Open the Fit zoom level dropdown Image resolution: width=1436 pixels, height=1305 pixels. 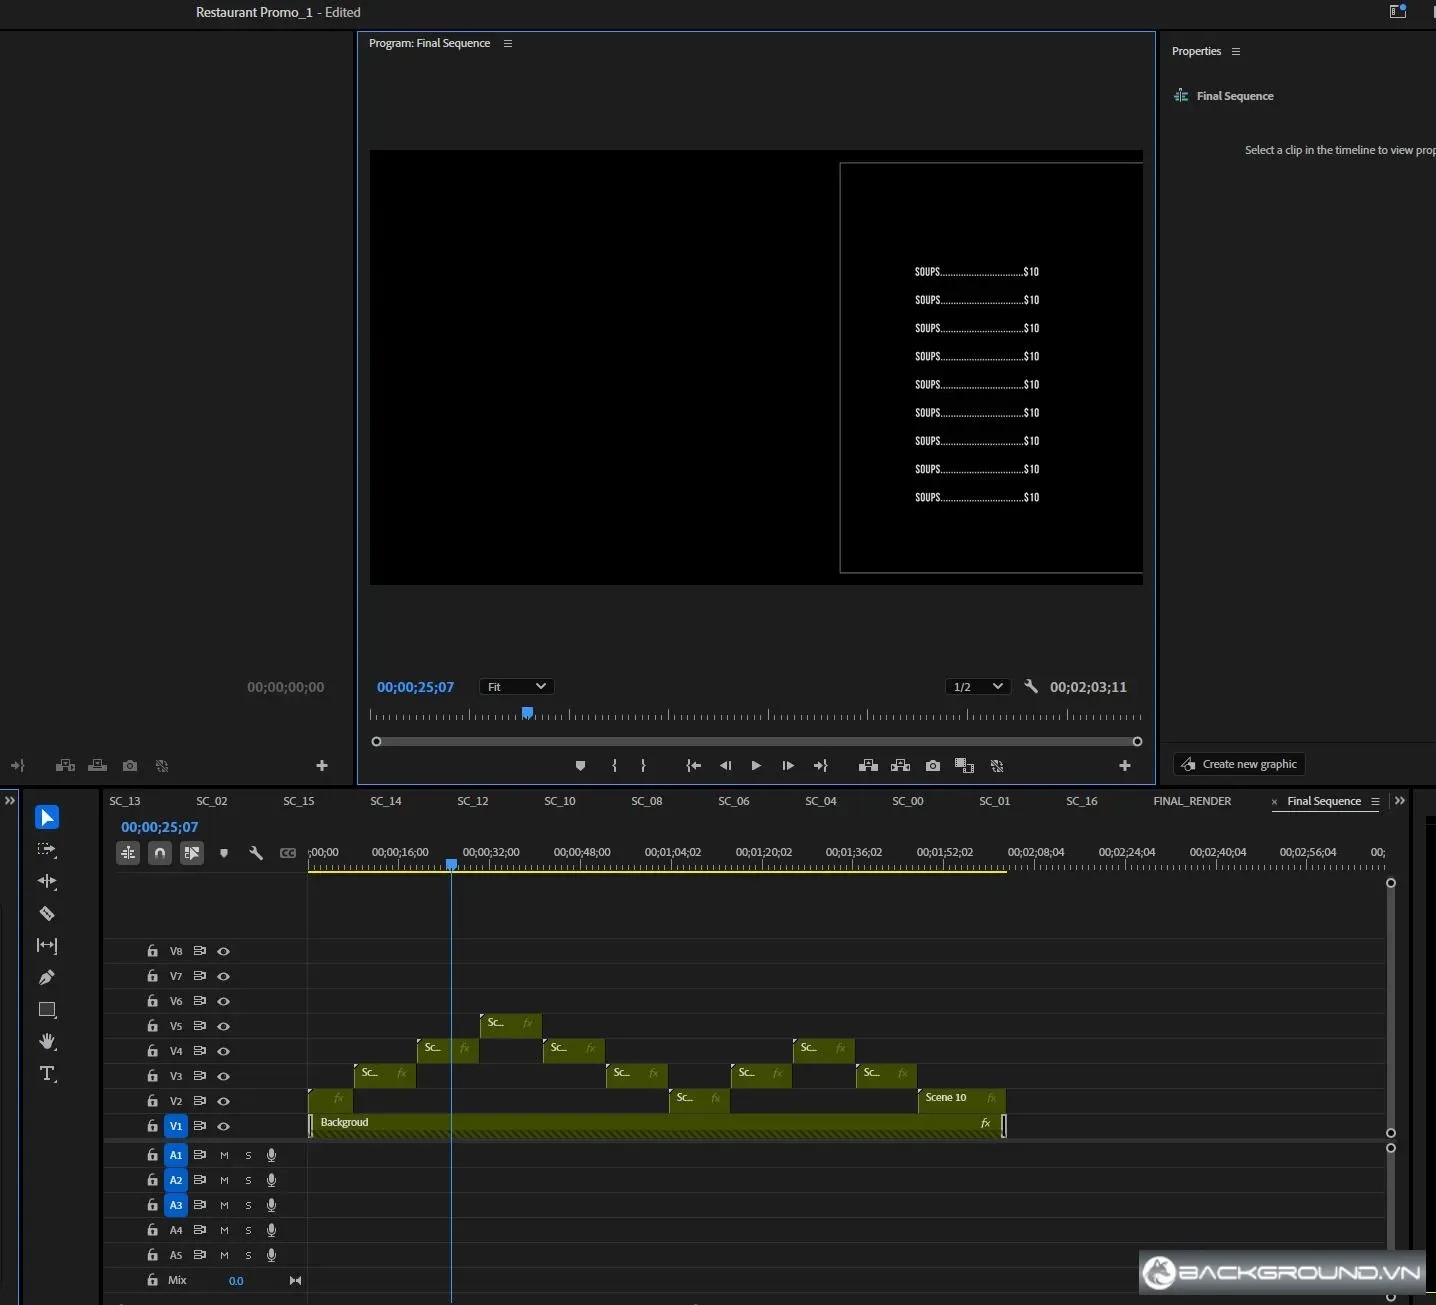[x=516, y=687]
